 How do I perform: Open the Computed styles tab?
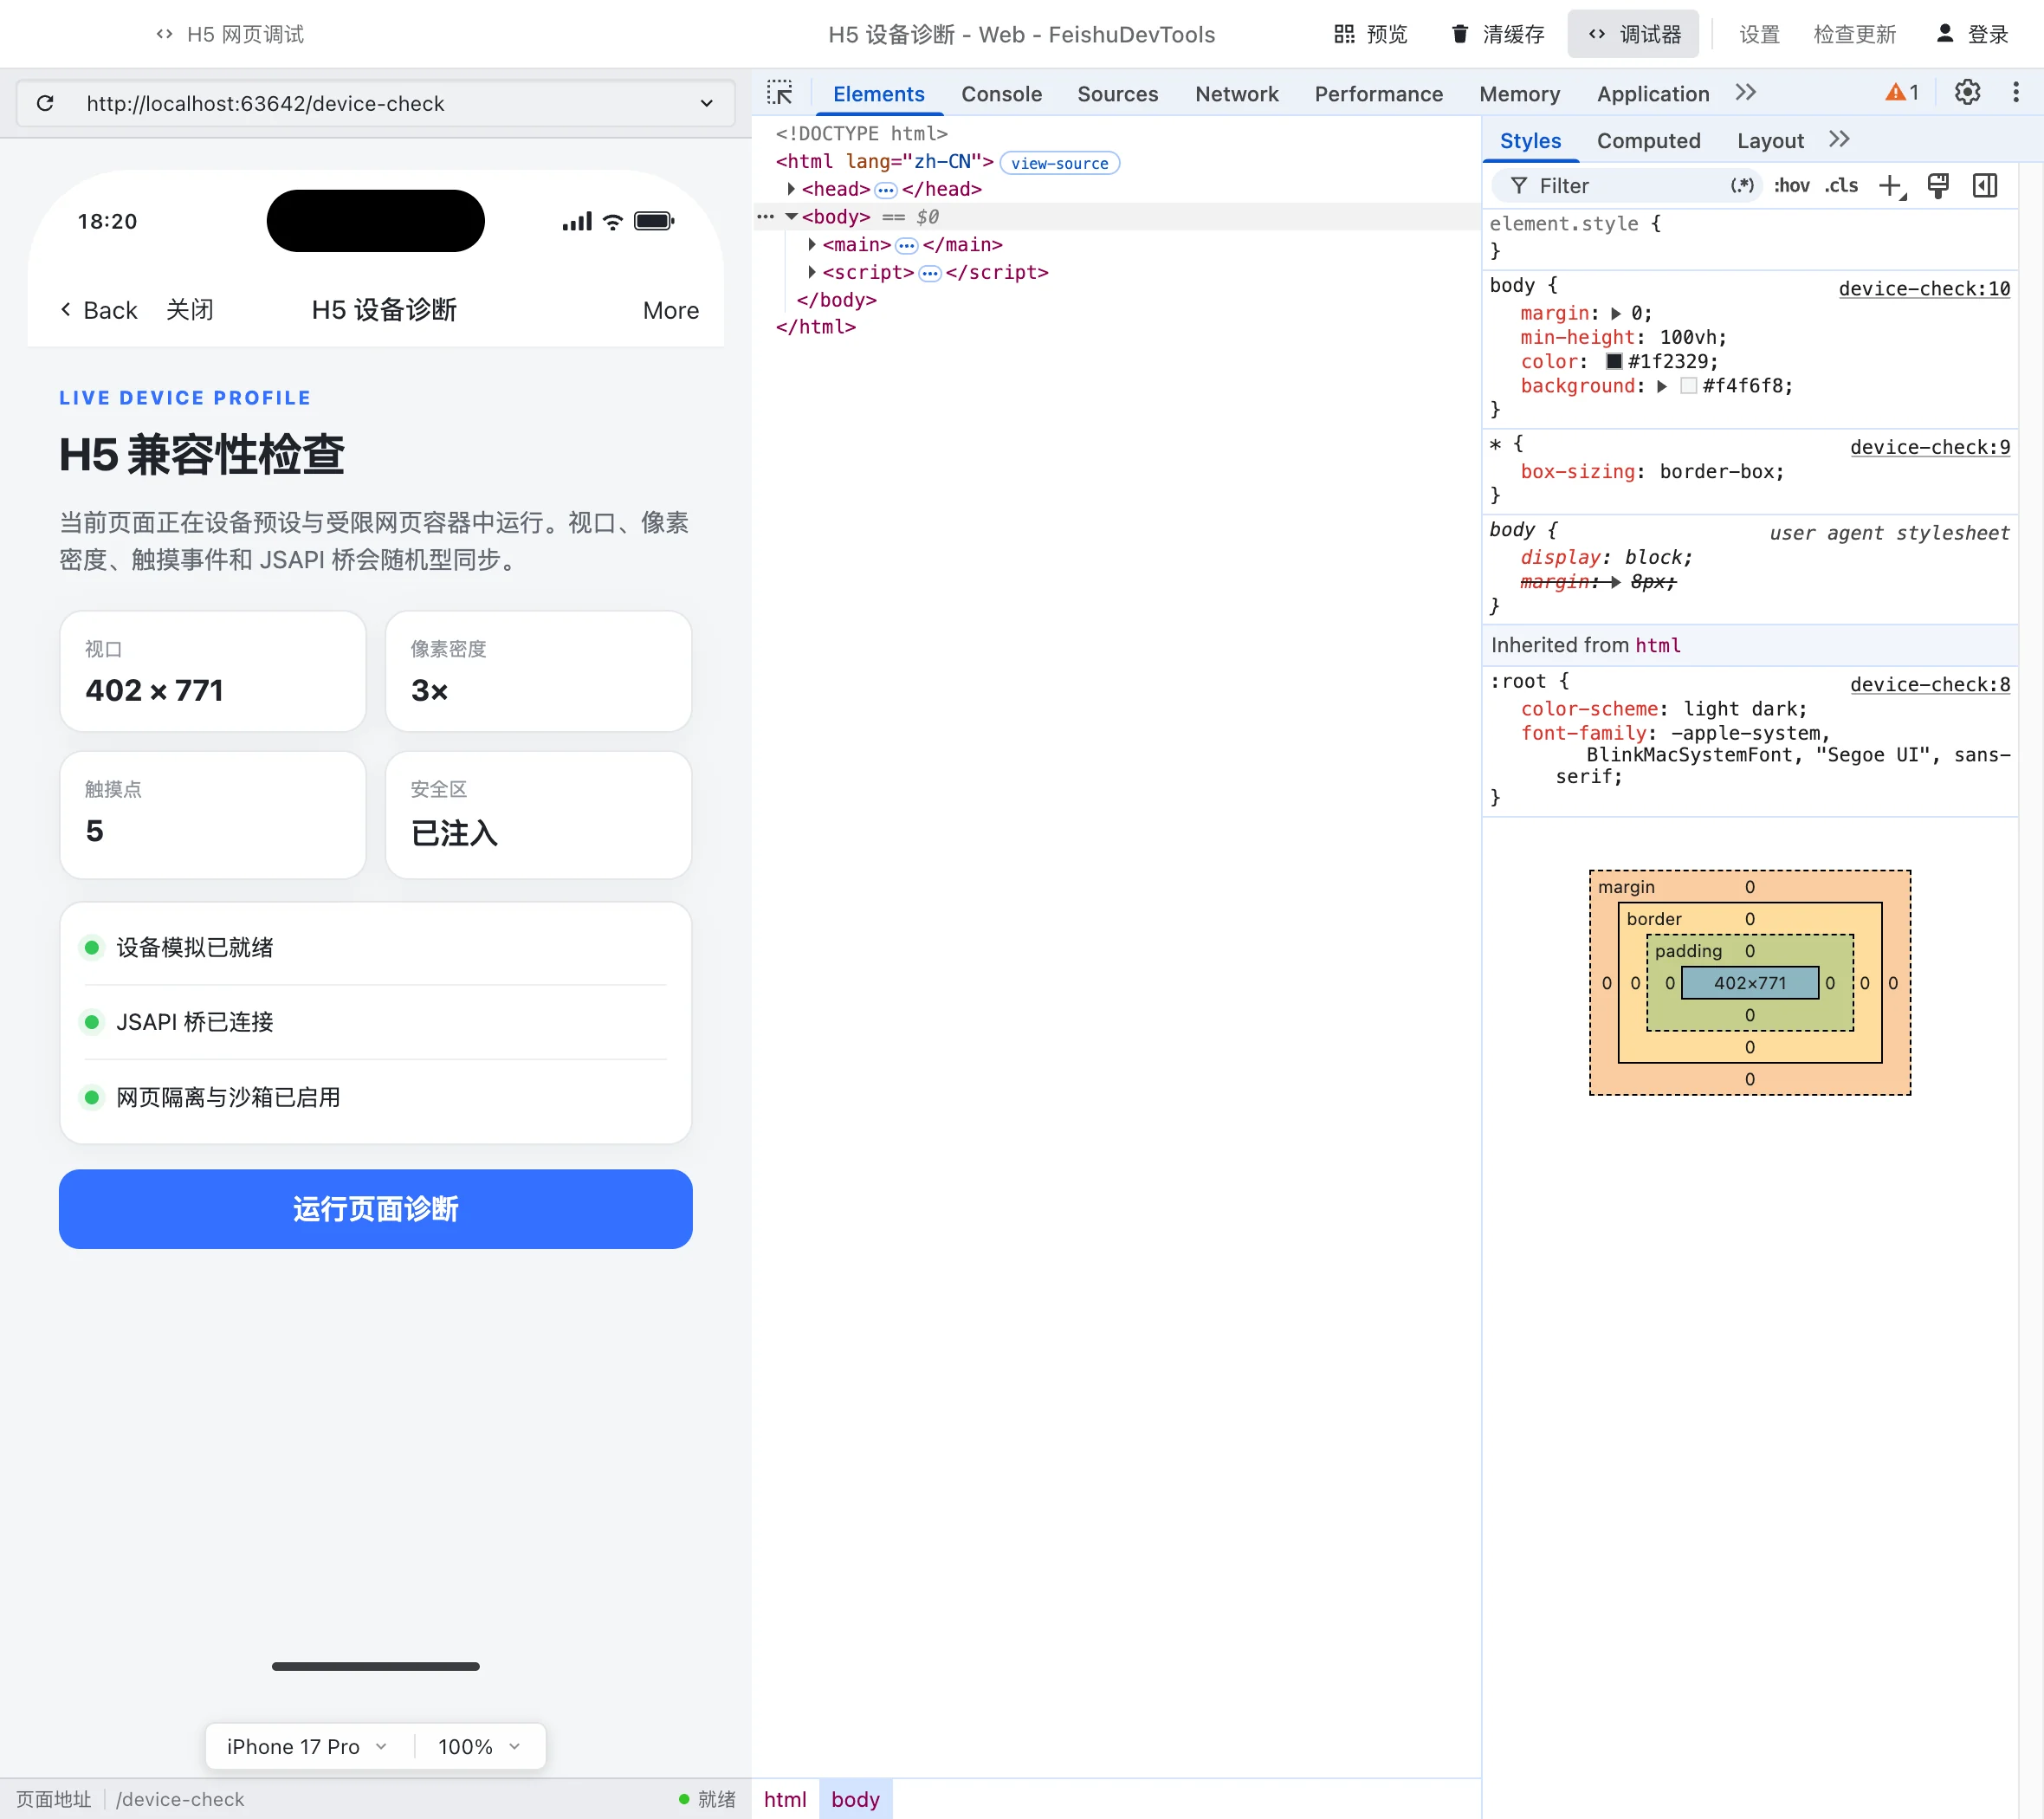point(1648,141)
